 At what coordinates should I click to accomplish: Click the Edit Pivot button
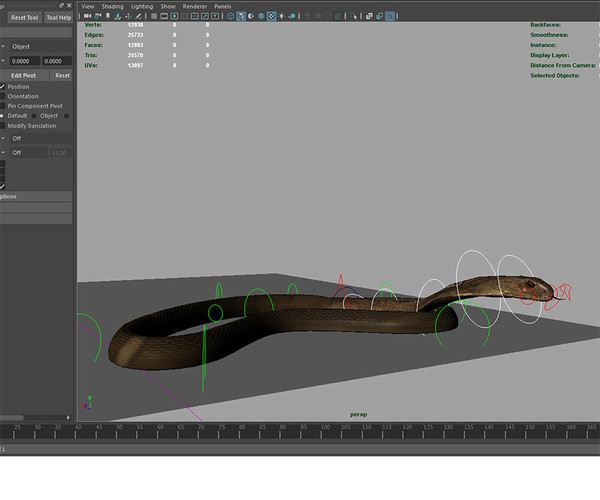coord(24,75)
